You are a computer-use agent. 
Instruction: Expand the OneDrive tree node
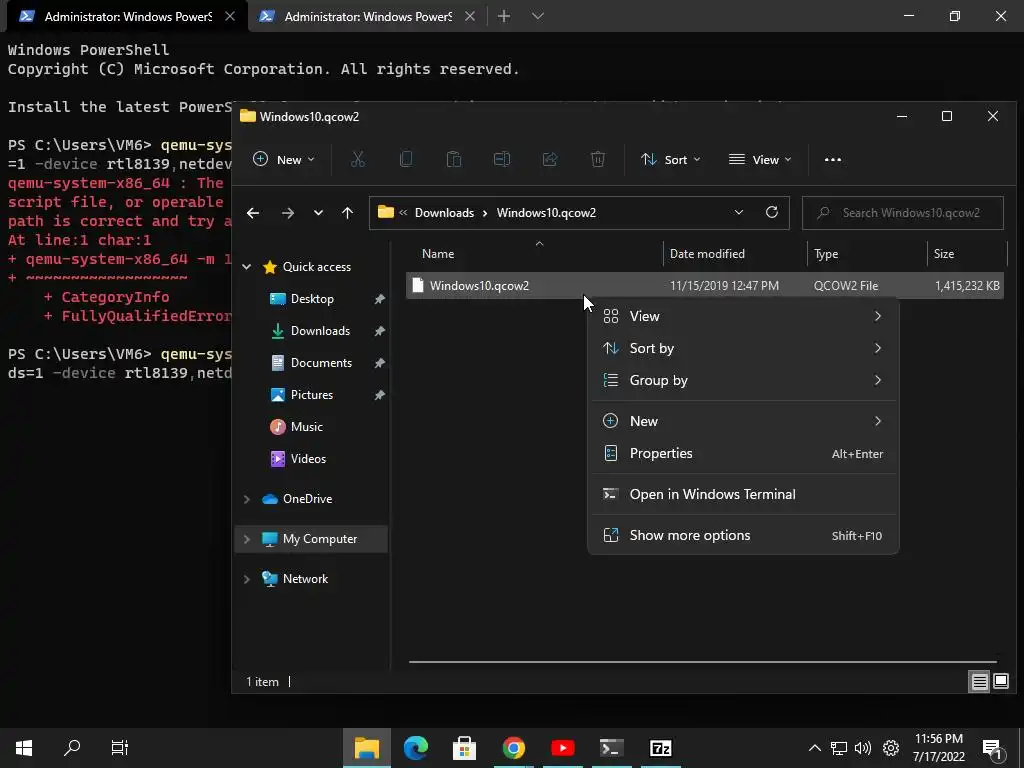(x=247, y=499)
